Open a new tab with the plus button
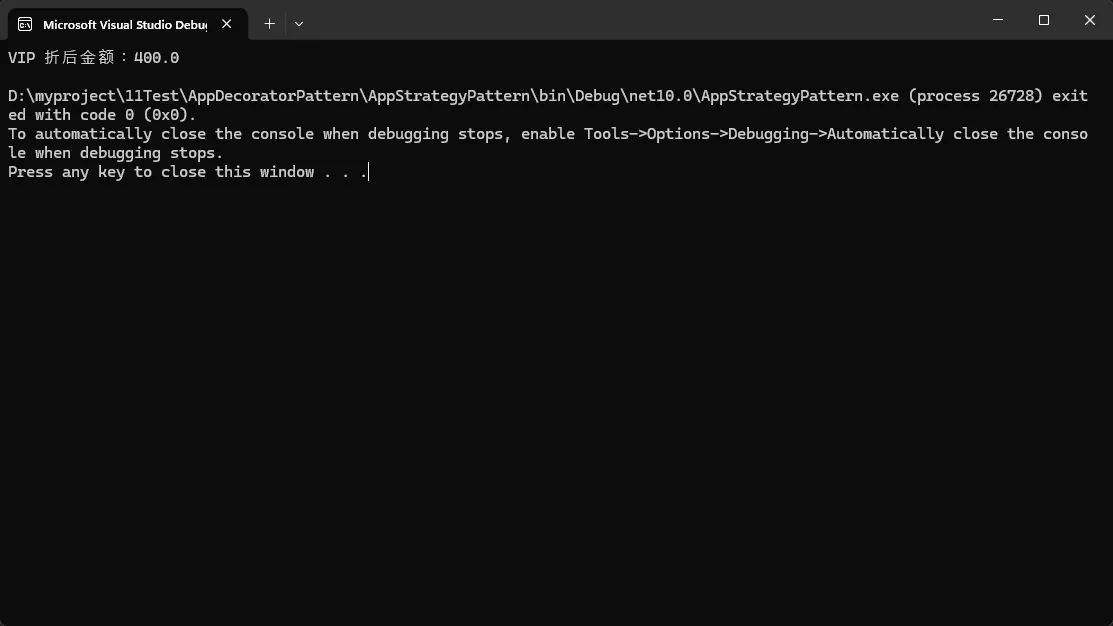 click(x=269, y=23)
